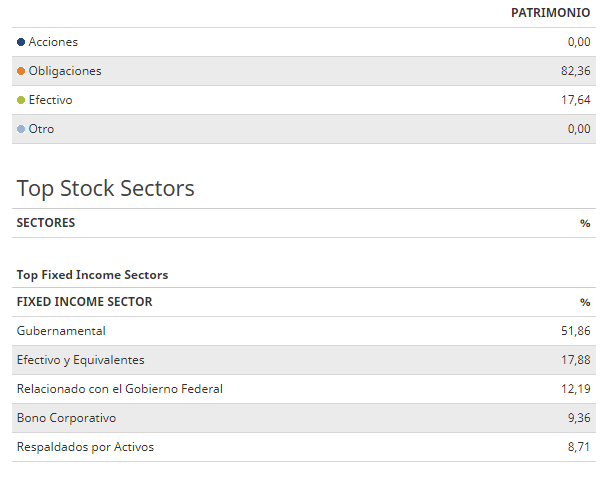606x481 pixels.
Task: Select the Efectivo asset label
Action: (x=51, y=100)
